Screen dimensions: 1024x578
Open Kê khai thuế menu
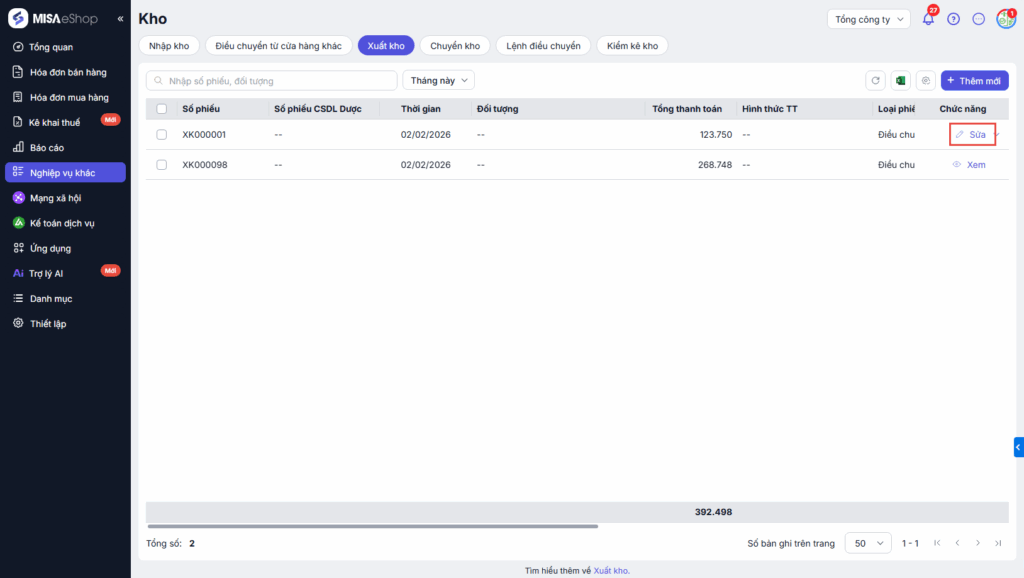65,122
